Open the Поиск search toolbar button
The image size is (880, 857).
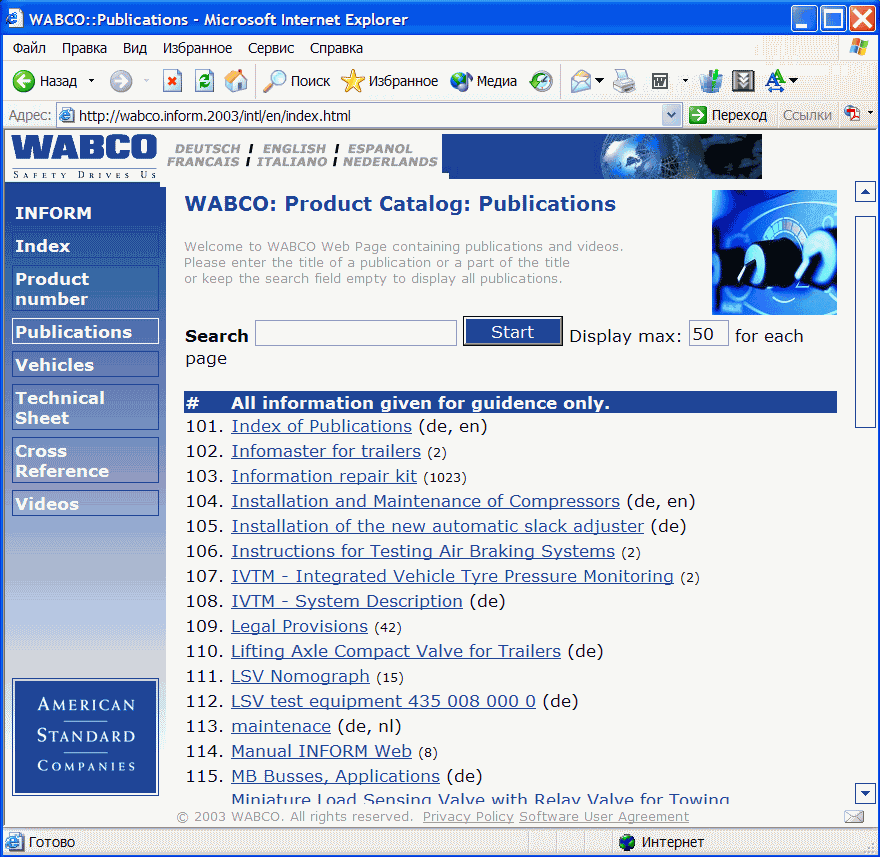pos(297,81)
